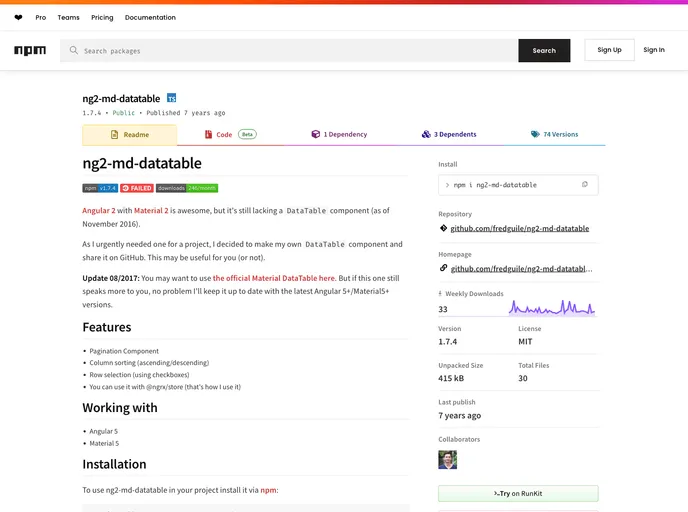Select the Readme tab
This screenshot has width=688, height=512.
tap(129, 135)
